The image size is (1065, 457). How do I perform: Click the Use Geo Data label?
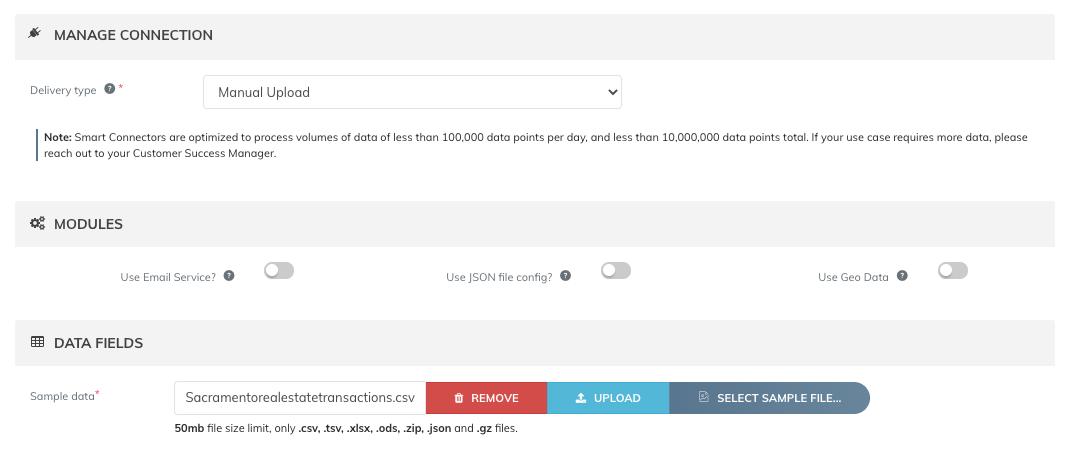[853, 277]
